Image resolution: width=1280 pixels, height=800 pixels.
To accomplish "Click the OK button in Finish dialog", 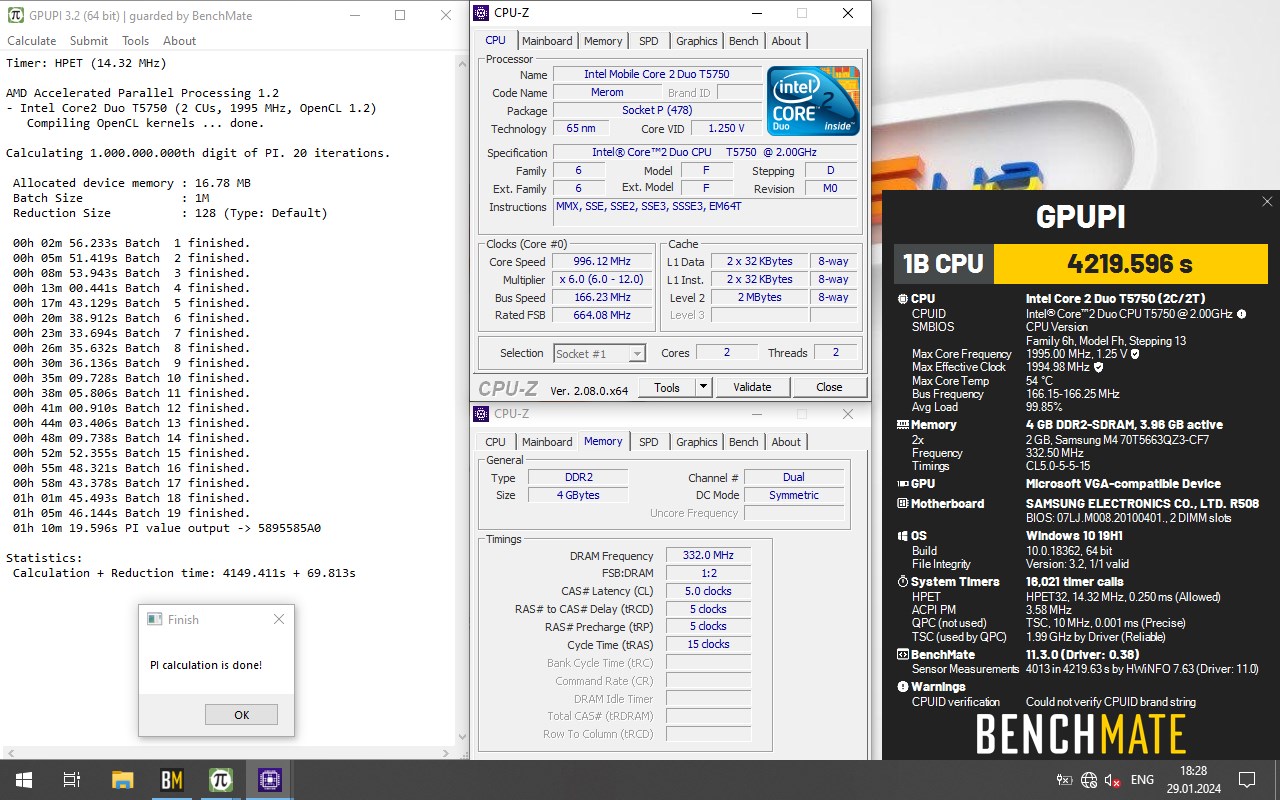I will coord(241,714).
